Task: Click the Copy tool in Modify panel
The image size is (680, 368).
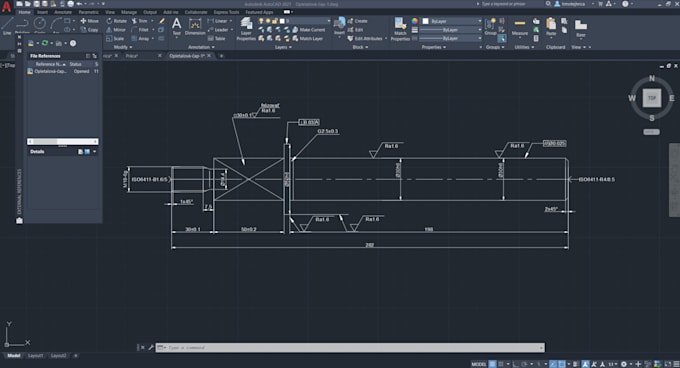Action: [x=89, y=29]
